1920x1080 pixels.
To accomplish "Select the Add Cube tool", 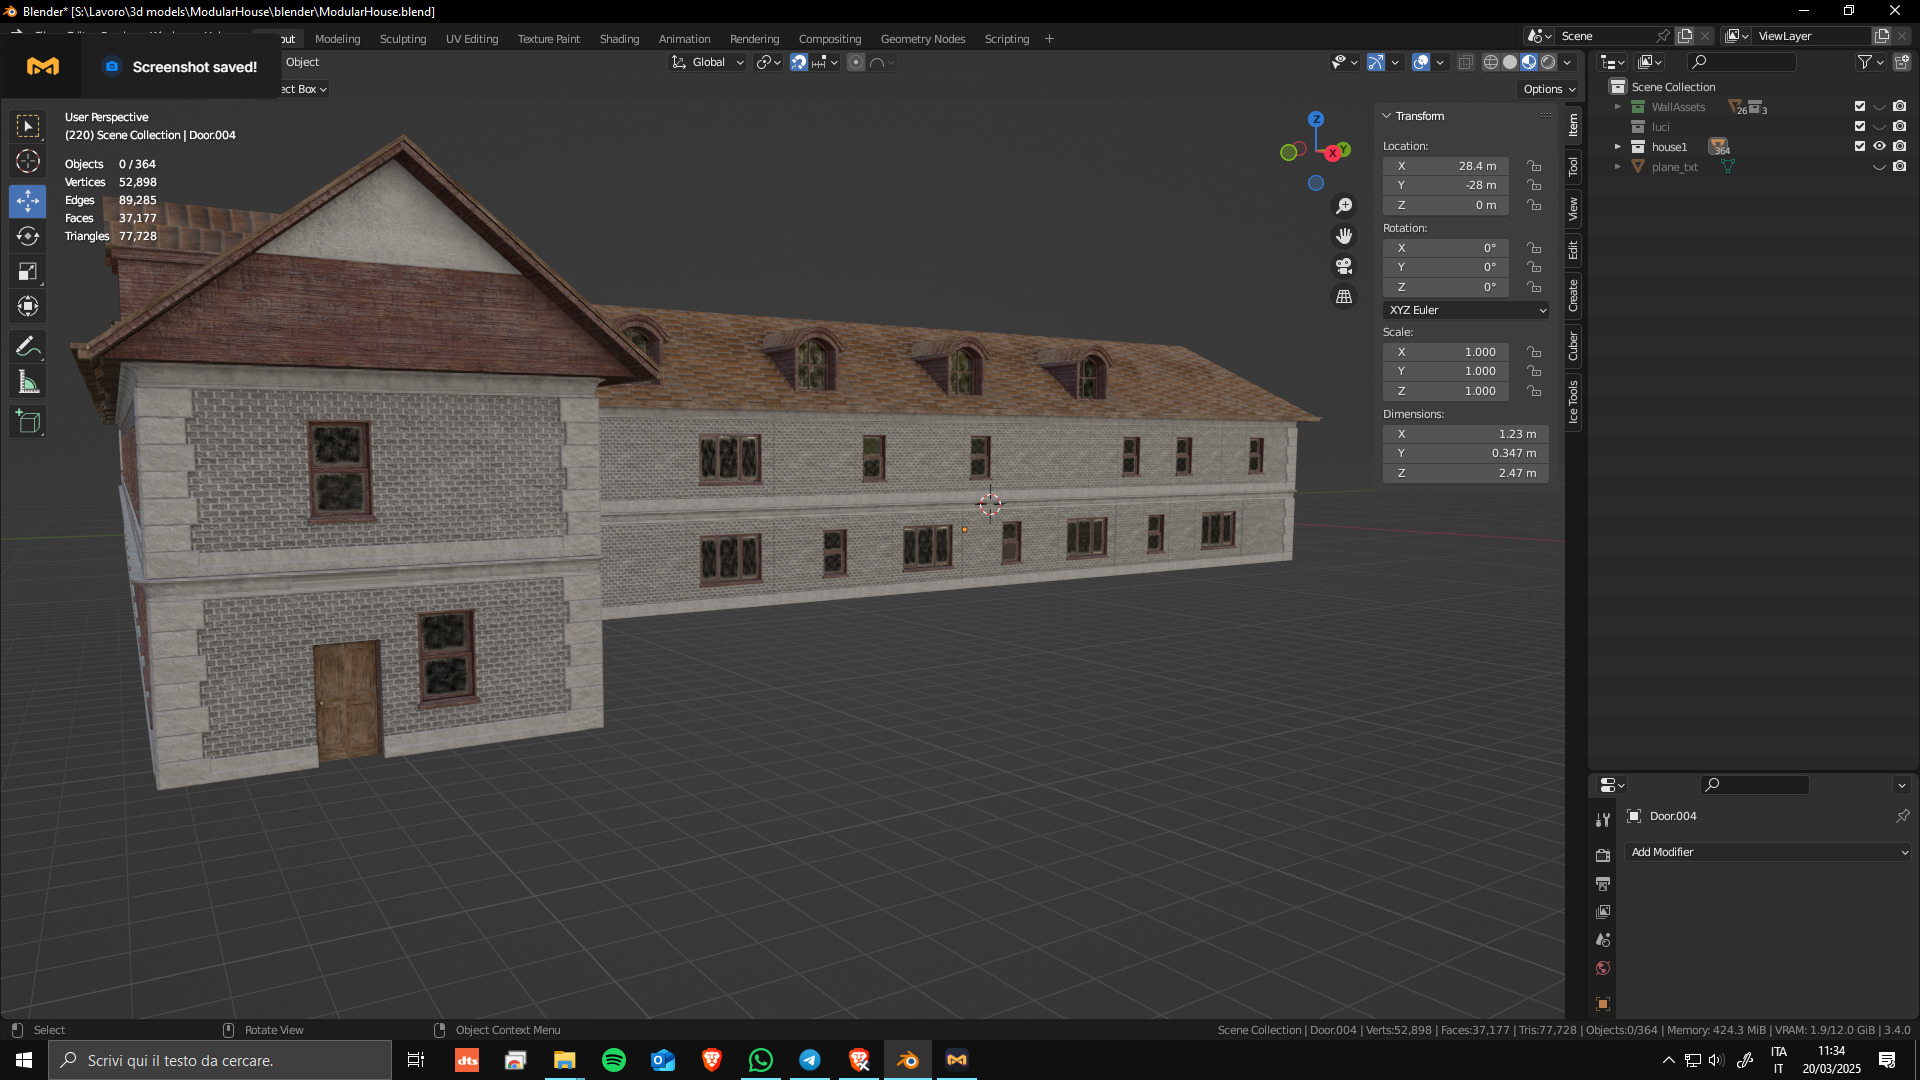I will [28, 422].
